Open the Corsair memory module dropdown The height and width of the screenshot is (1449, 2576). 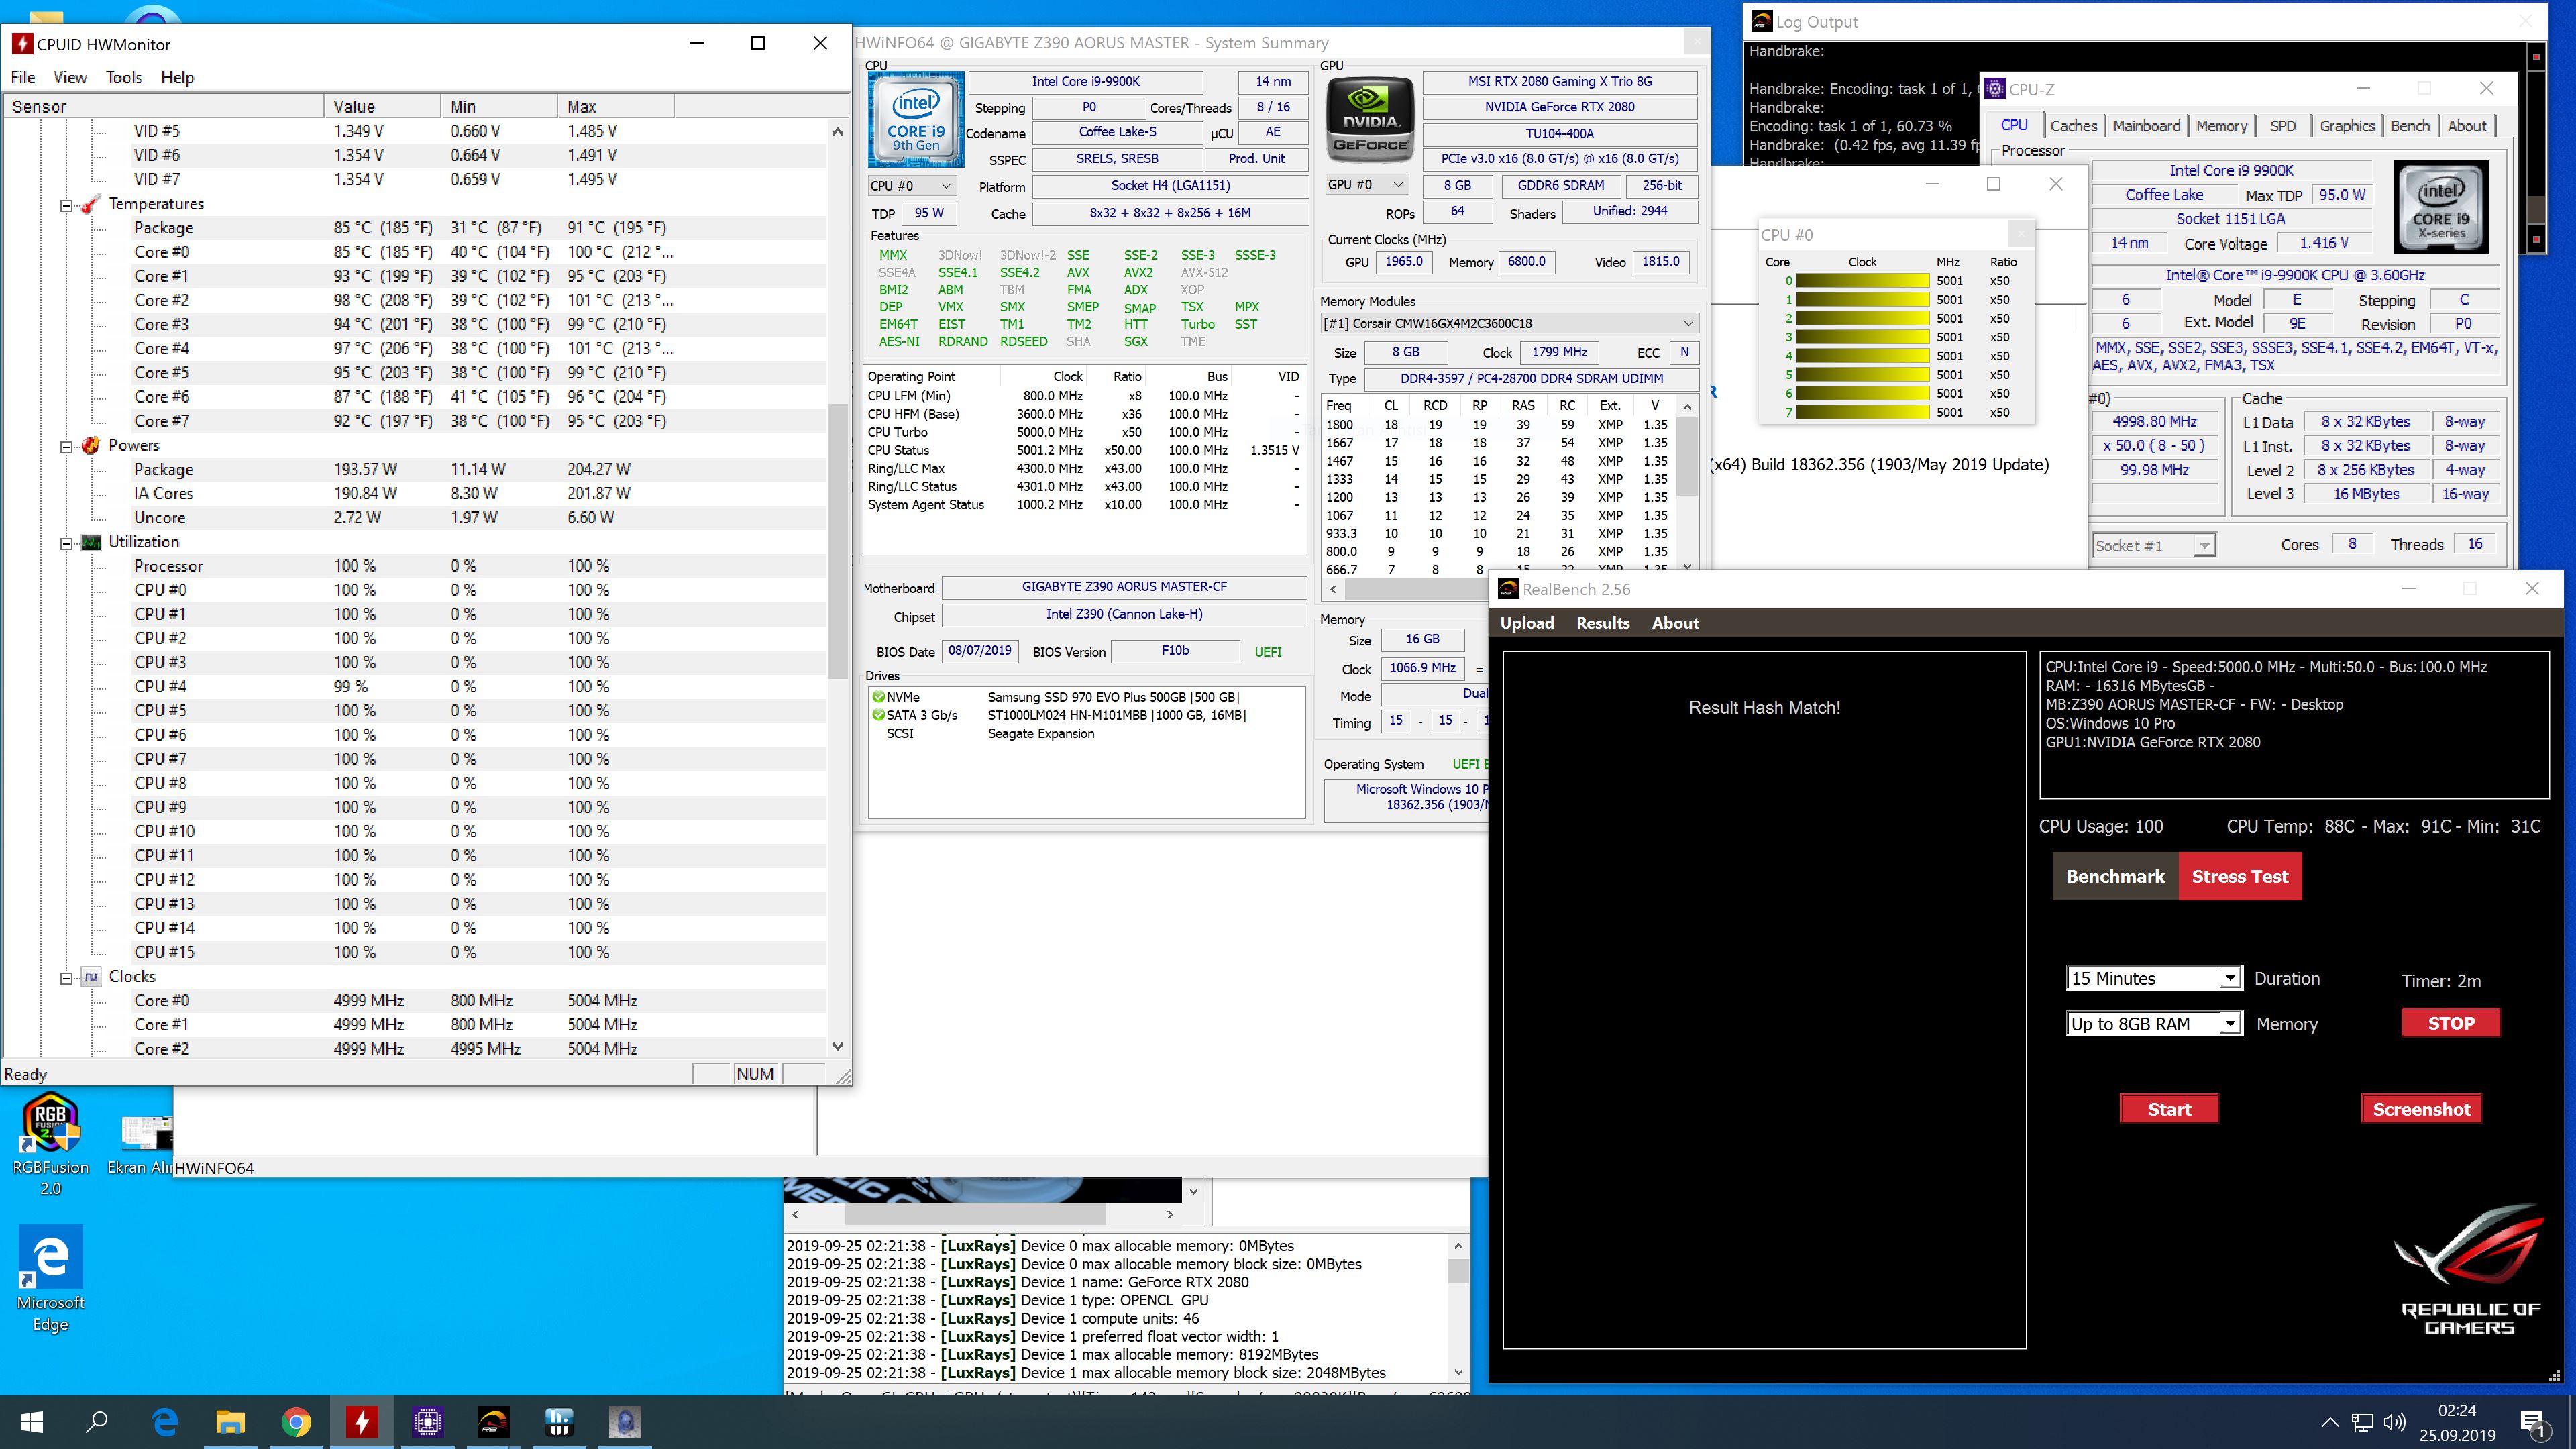point(1509,323)
